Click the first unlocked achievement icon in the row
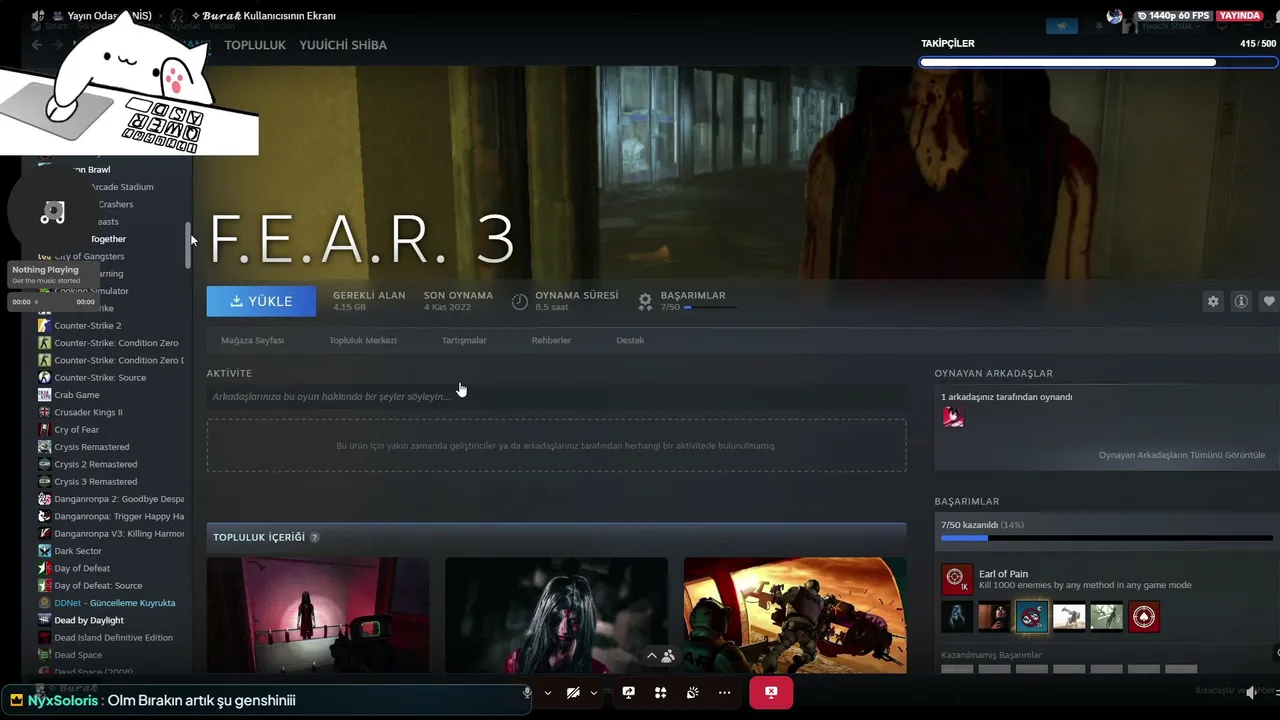Screen dimensions: 1280x720 click(x=957, y=617)
